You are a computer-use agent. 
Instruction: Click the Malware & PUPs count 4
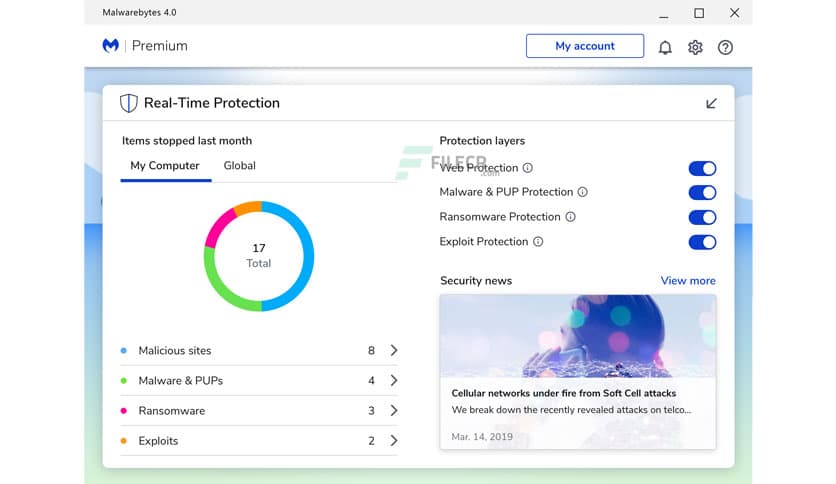coord(371,381)
